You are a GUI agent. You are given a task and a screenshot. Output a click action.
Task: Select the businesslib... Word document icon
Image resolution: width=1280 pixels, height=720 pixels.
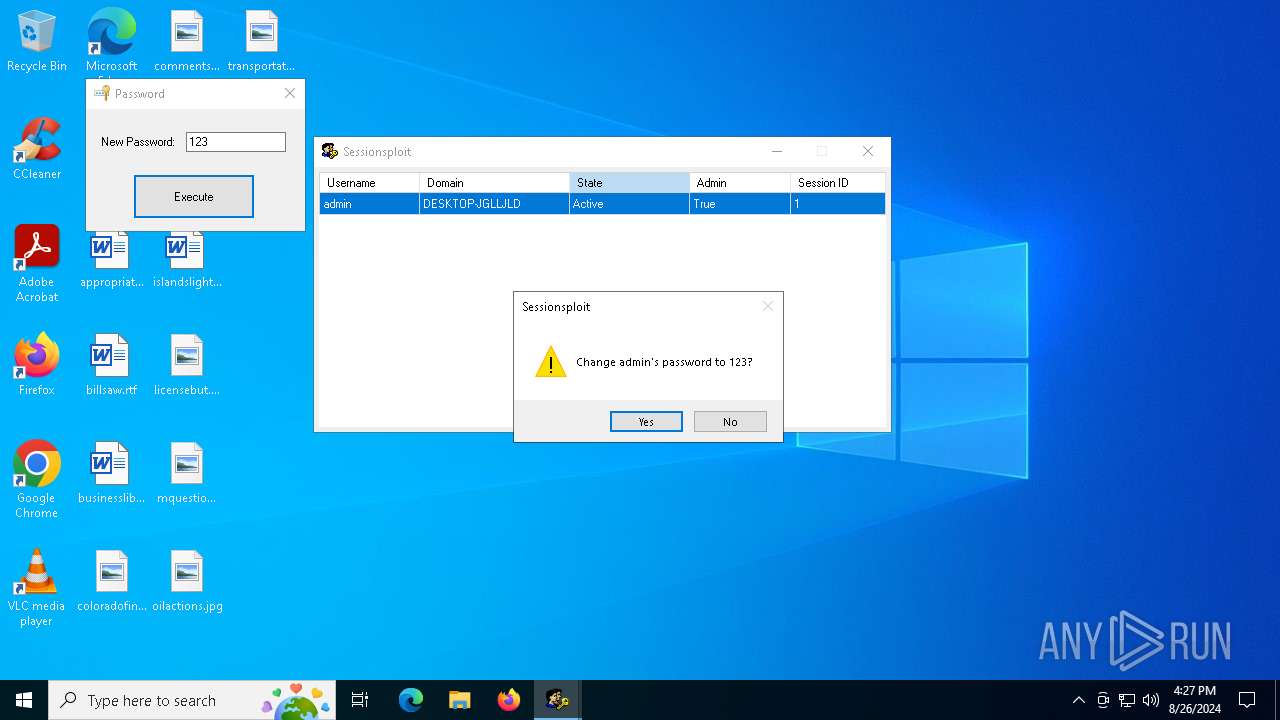click(111, 473)
